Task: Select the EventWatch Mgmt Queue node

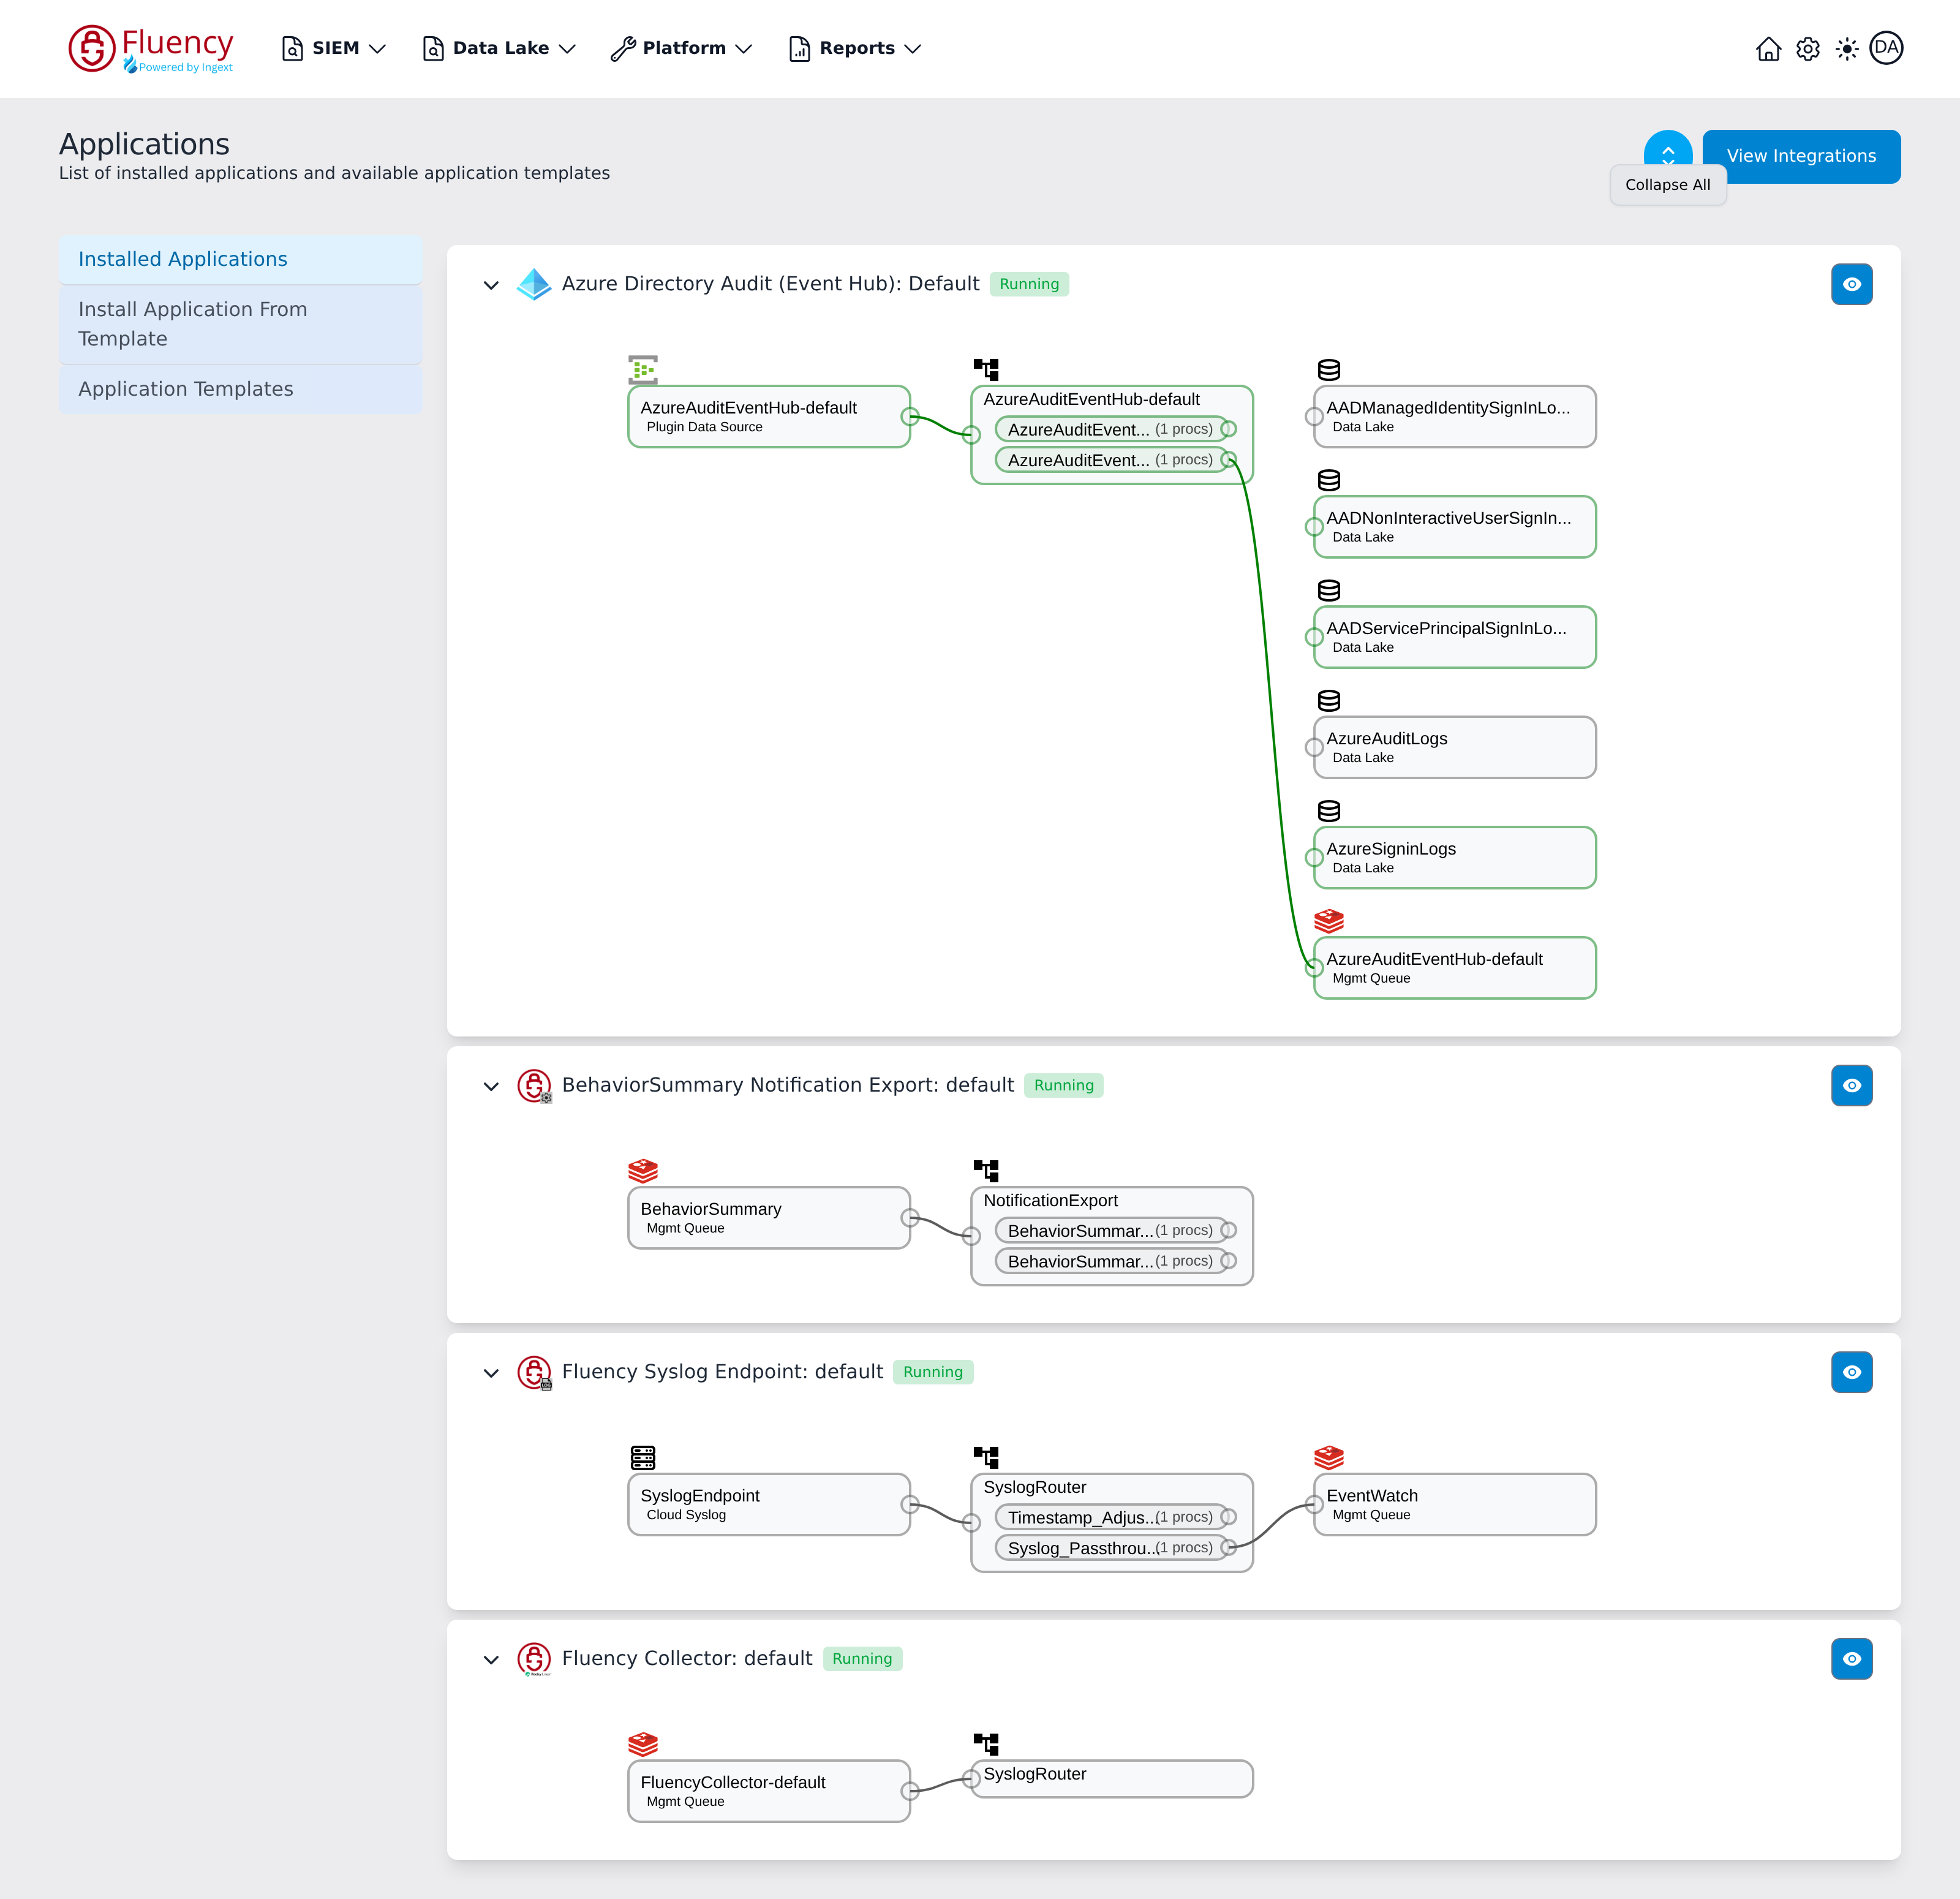Action: point(1454,1504)
